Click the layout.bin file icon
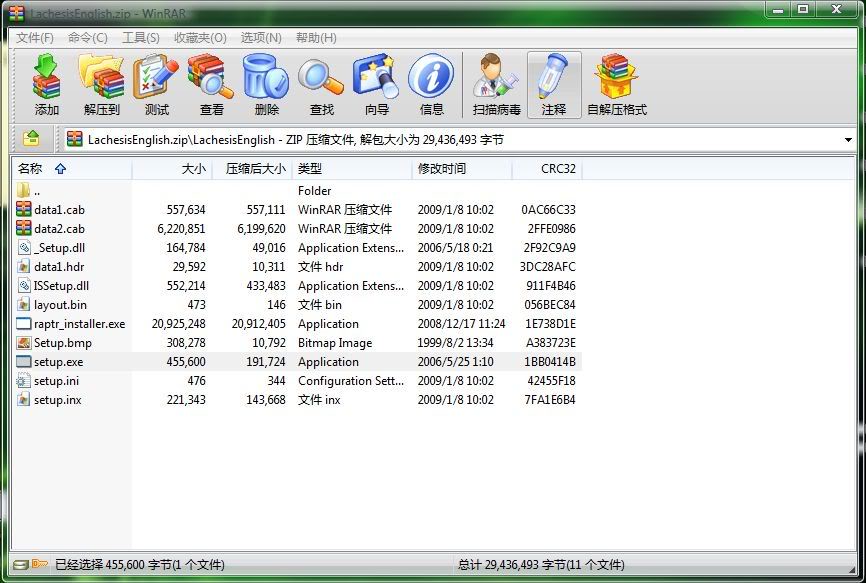Screen dimensions: 866x583 coord(24,304)
